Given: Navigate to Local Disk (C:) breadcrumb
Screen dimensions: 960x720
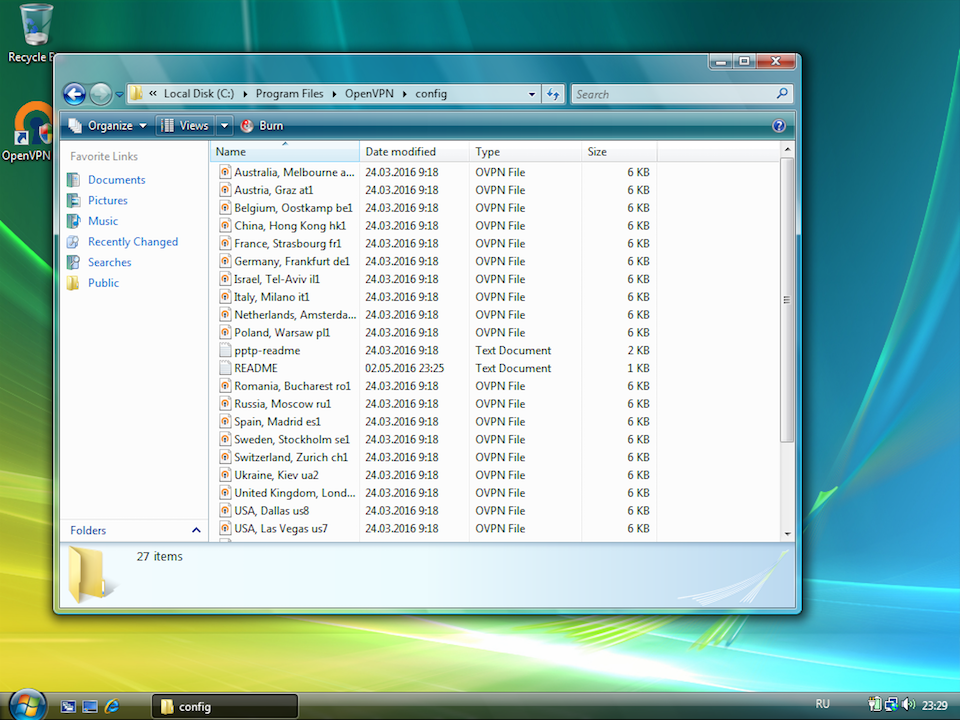Looking at the screenshot, I should (198, 94).
